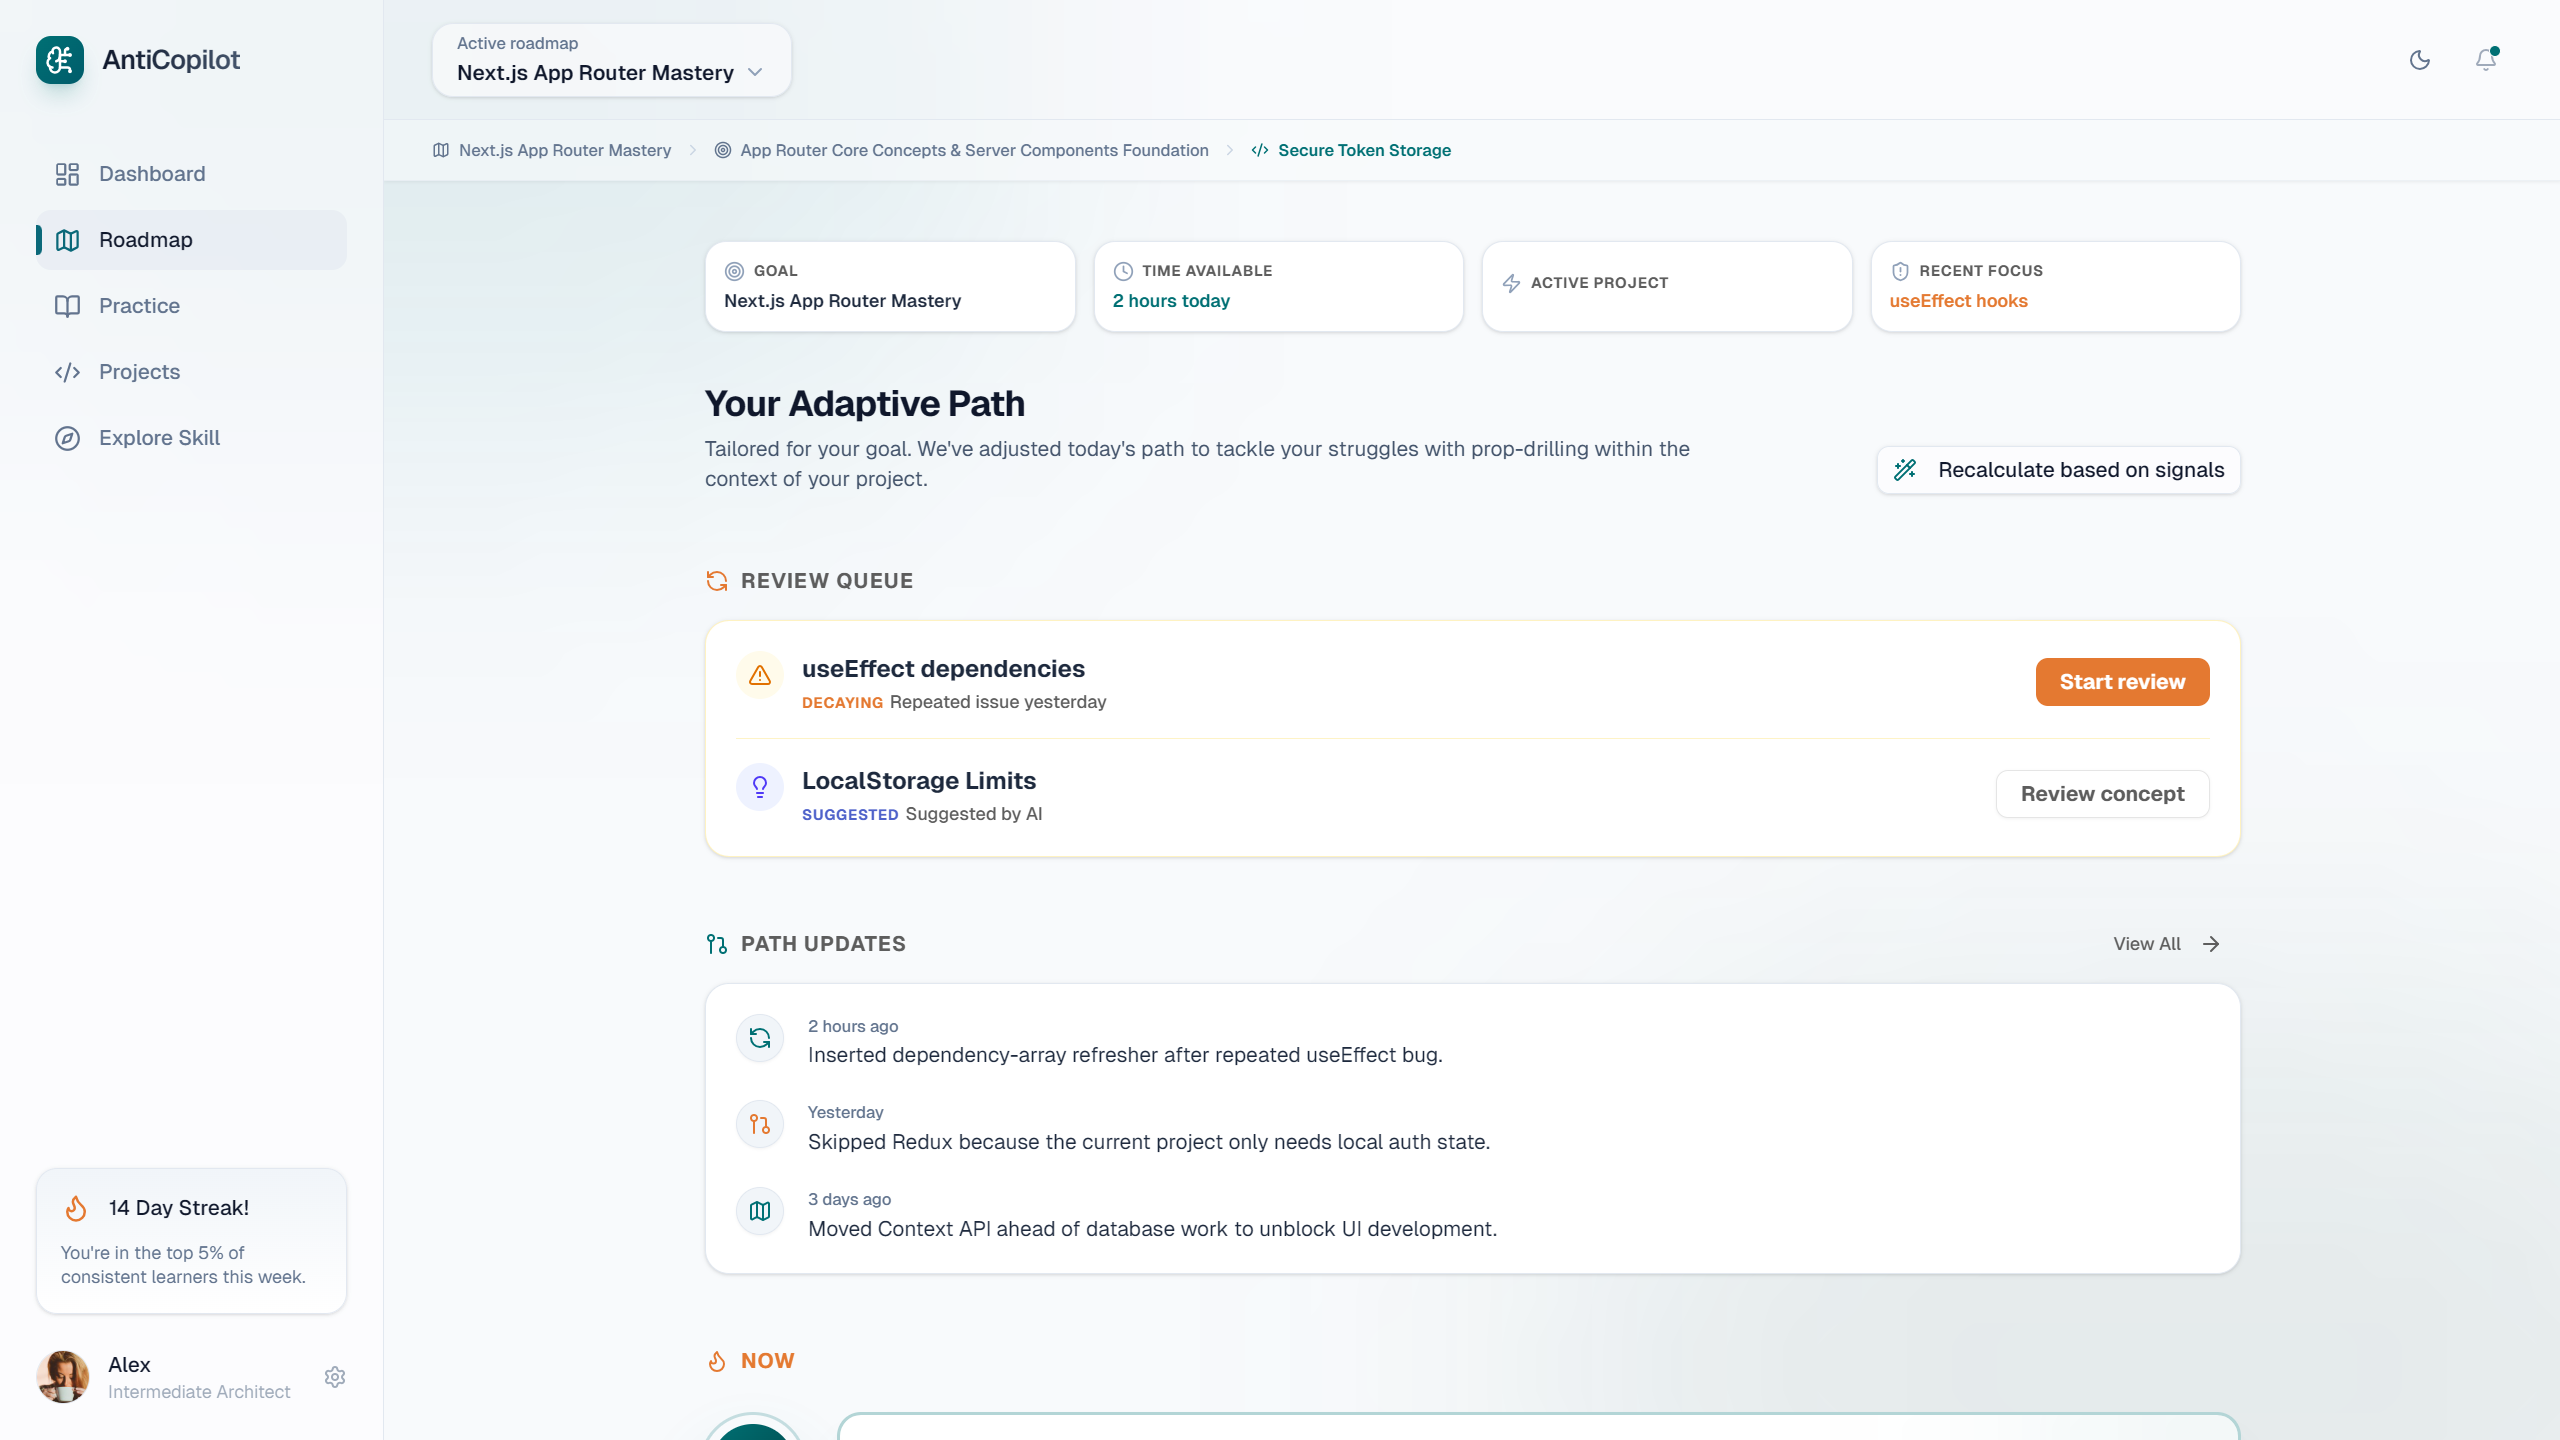2560x1440 pixels.
Task: Click the Recent Focus shield icon
Action: coord(1900,271)
